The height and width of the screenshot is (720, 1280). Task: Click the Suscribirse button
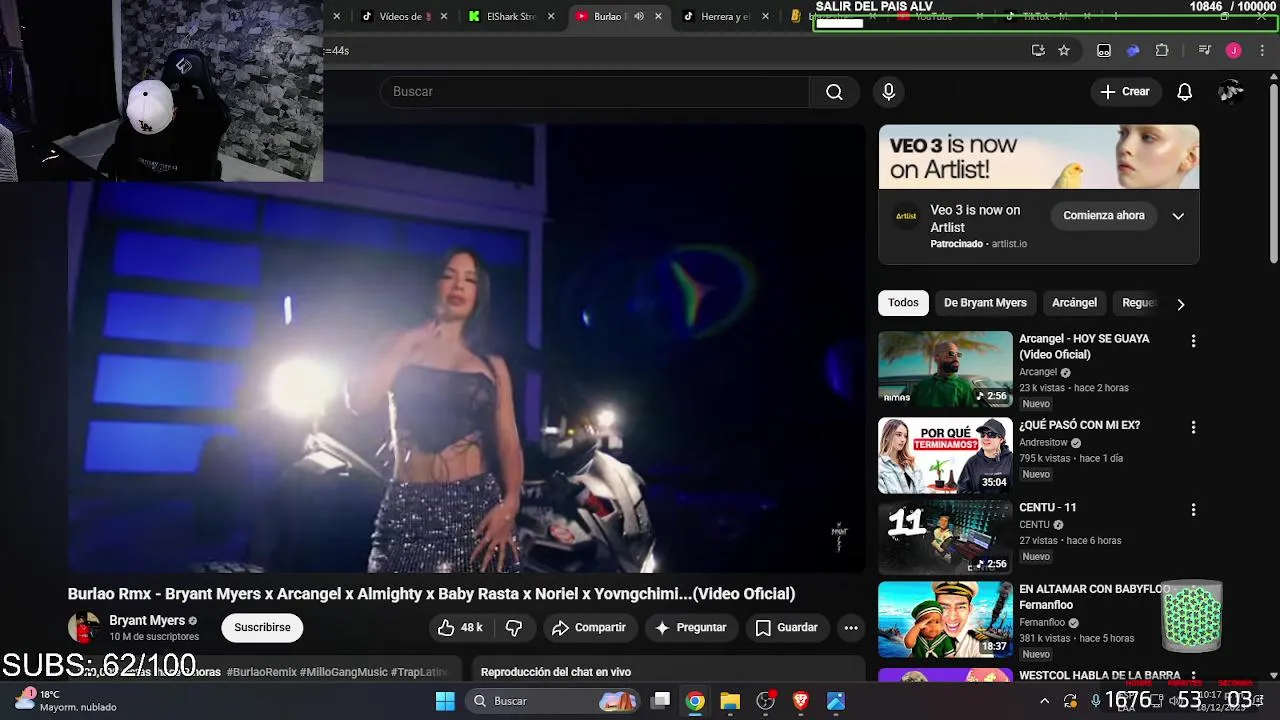click(x=262, y=628)
